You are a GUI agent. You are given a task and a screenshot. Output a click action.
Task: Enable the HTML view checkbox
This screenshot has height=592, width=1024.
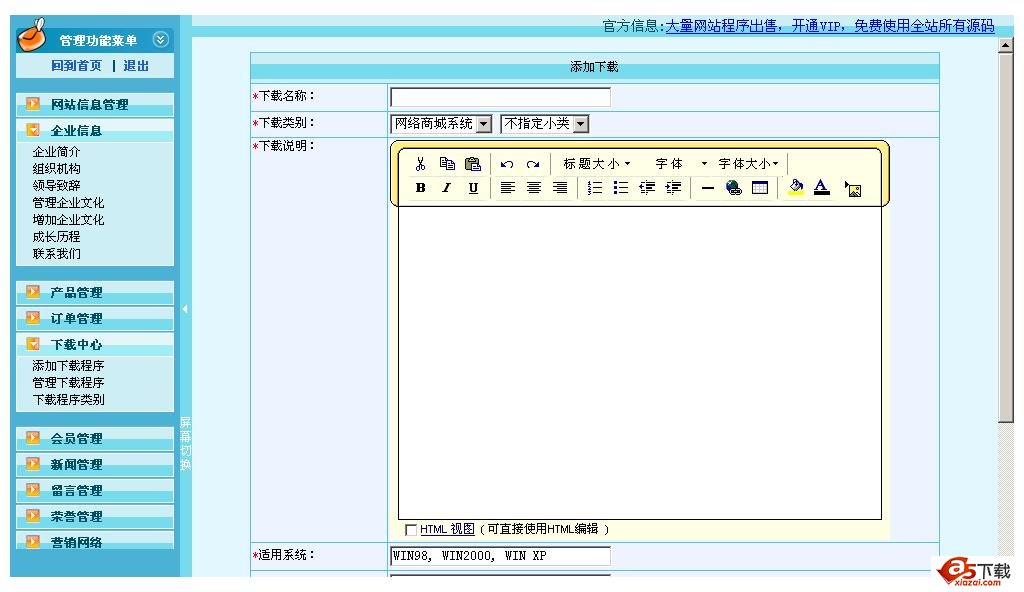(x=411, y=529)
